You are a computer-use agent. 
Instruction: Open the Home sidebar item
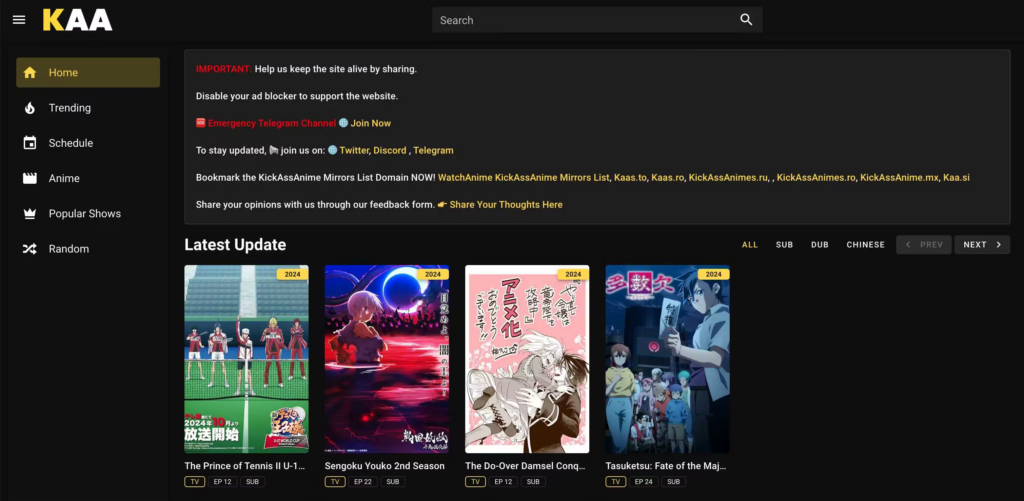(88, 73)
